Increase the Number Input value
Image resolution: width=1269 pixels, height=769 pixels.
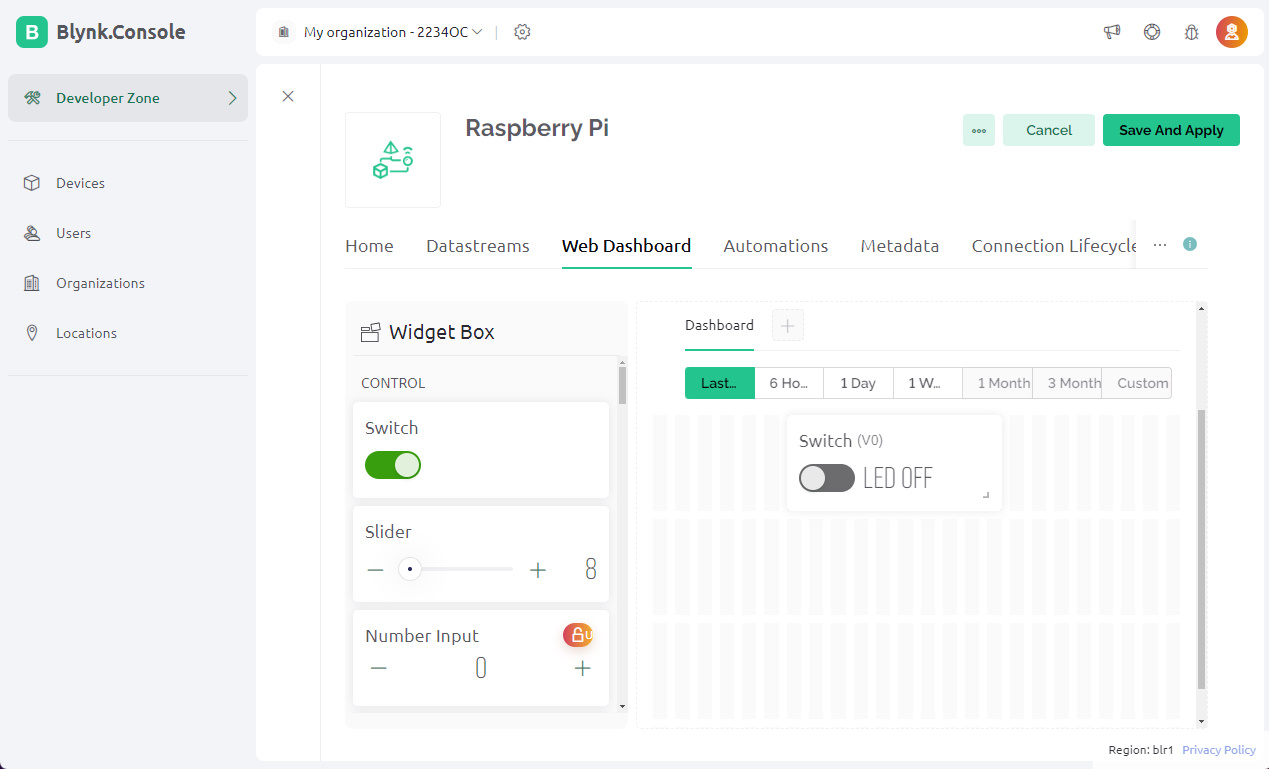(x=583, y=668)
